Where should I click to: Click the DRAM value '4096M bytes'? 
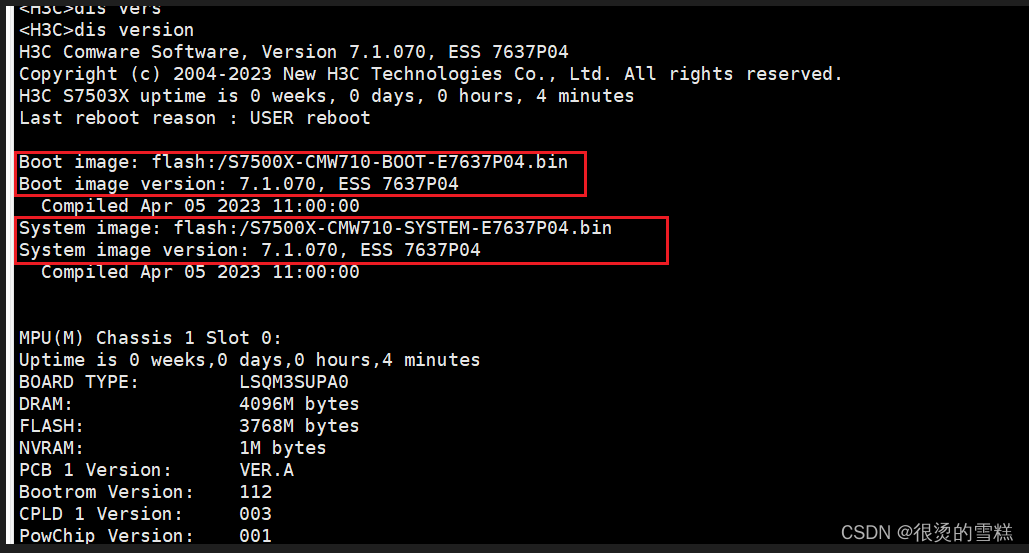pos(299,404)
